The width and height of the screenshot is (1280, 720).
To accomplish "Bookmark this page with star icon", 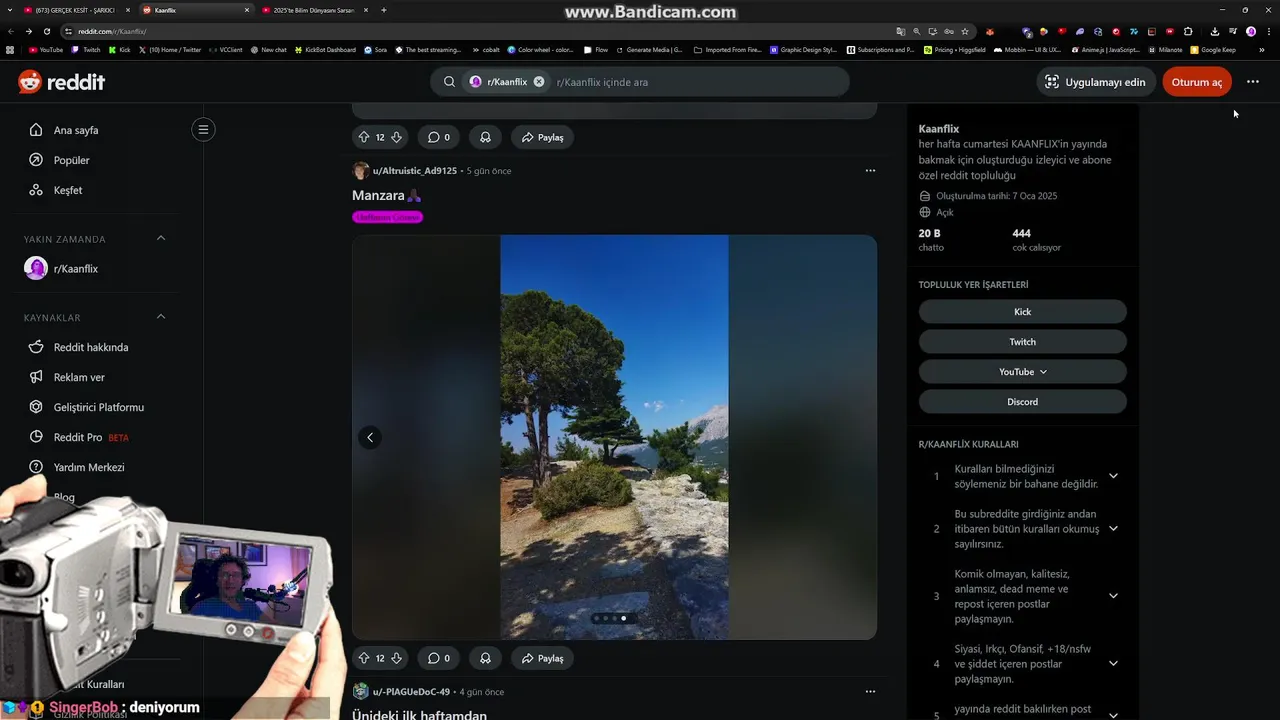I will coord(965,31).
